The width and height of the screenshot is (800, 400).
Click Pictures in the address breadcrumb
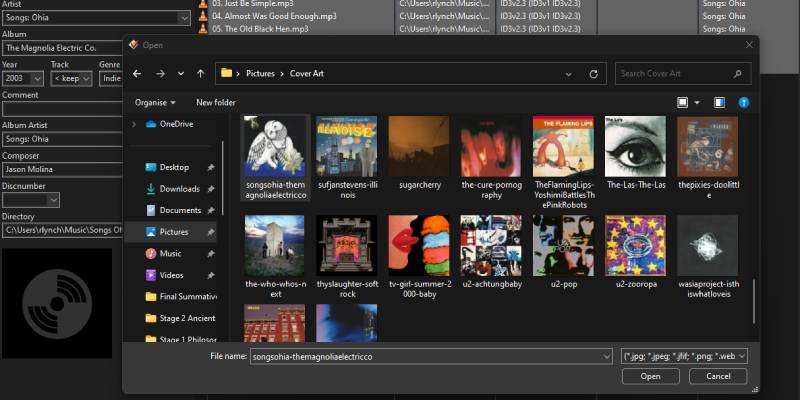click(x=260, y=73)
